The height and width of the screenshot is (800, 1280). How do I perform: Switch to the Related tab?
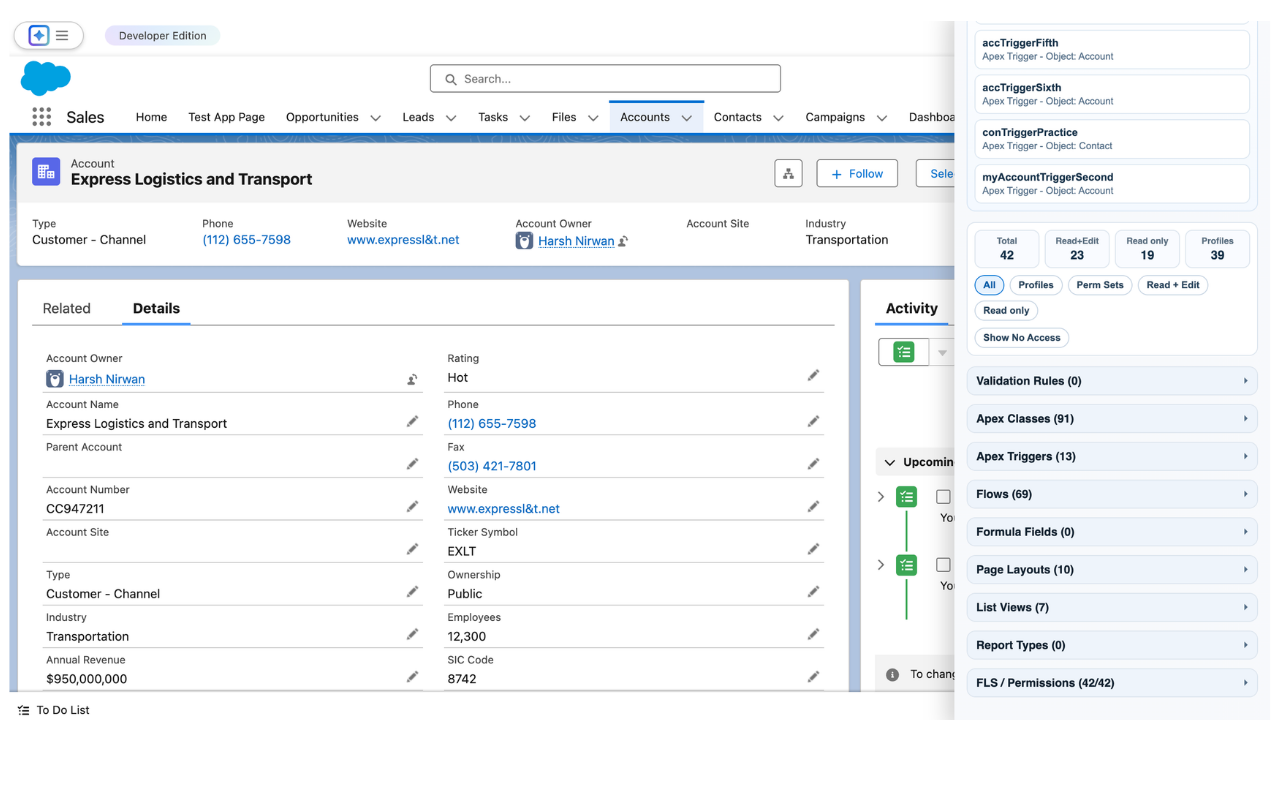click(67, 309)
